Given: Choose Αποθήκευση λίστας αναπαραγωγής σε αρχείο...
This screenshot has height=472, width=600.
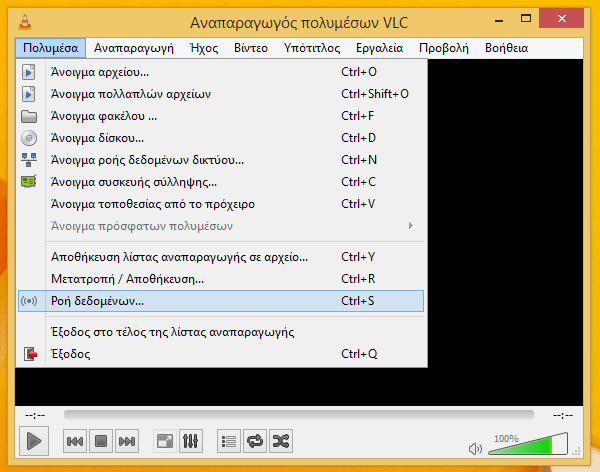Looking at the screenshot, I should (221, 257).
